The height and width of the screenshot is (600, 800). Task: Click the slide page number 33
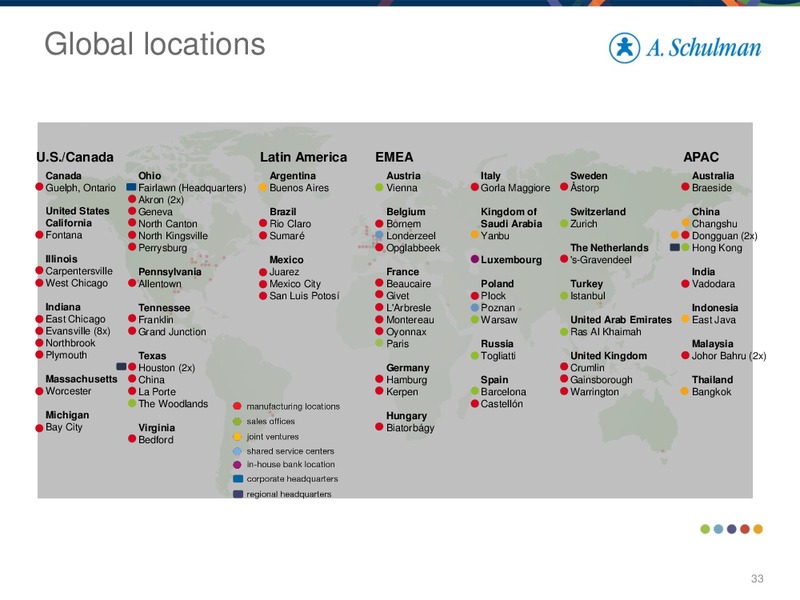click(x=757, y=579)
